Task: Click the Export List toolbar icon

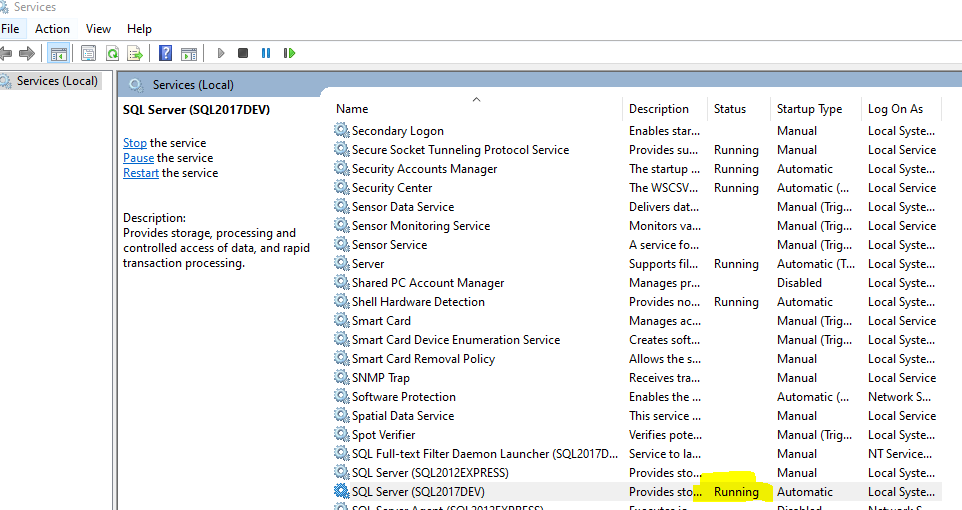Action: 135,53
